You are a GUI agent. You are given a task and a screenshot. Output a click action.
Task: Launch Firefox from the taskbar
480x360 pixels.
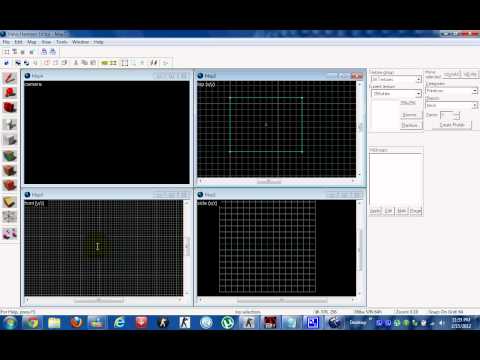[76, 323]
